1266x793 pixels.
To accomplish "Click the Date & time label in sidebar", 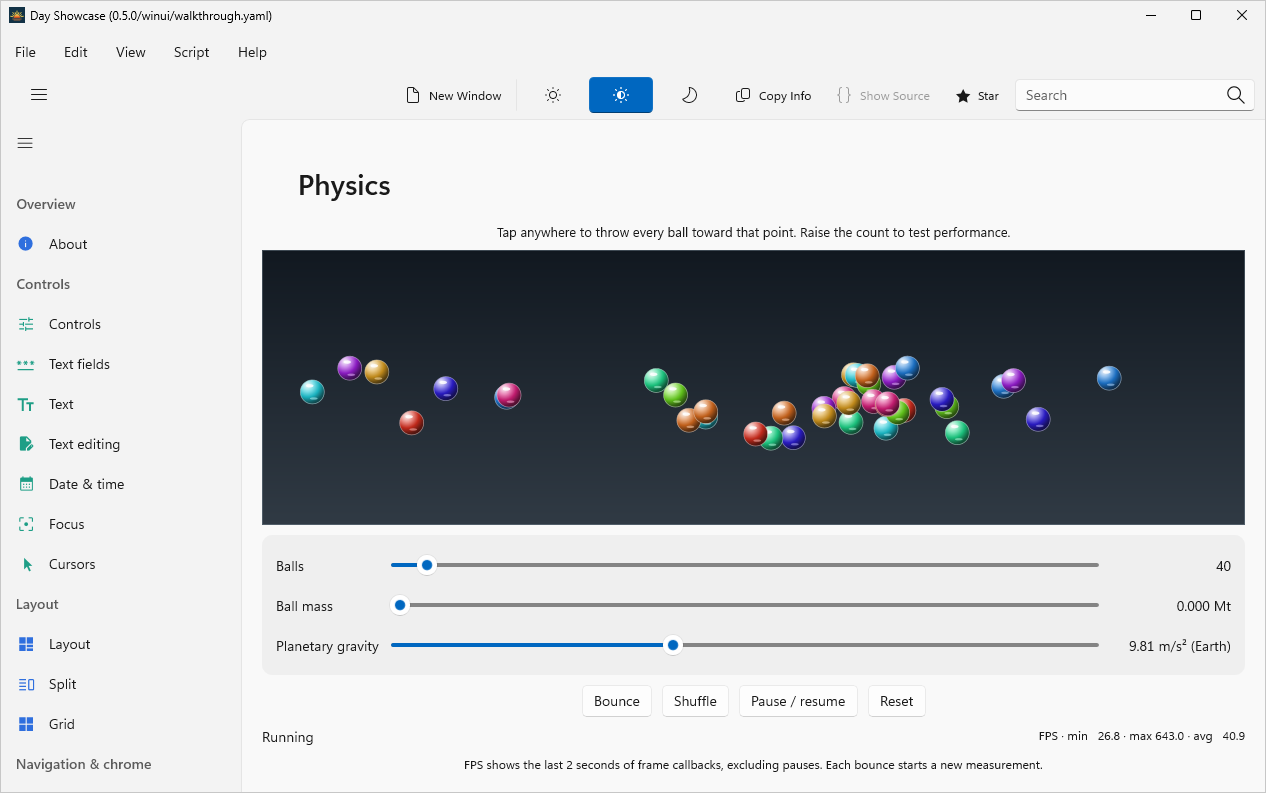I will coord(87,484).
